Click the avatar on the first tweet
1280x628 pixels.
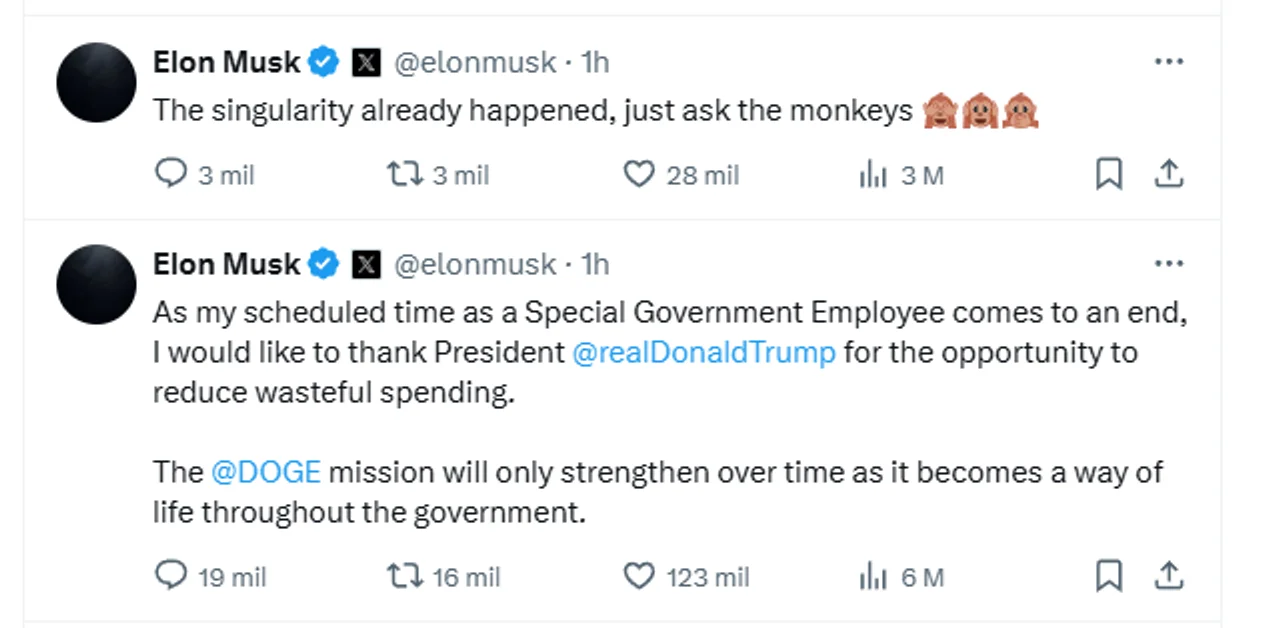[x=96, y=82]
